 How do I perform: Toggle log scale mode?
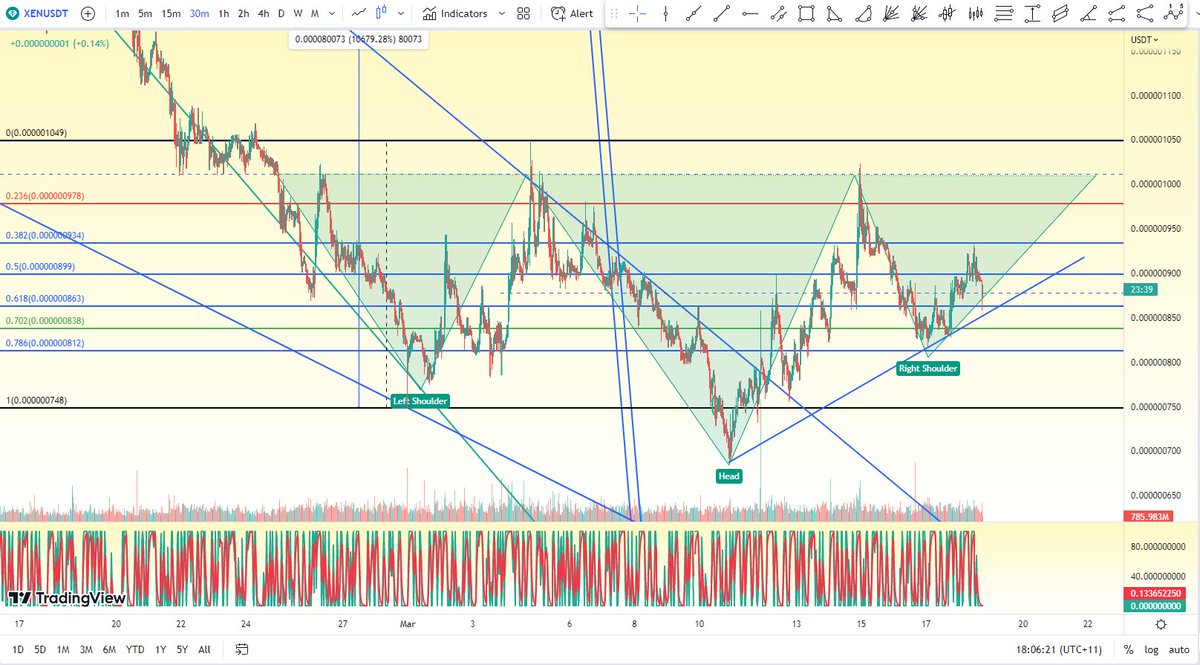[x=1149, y=650]
